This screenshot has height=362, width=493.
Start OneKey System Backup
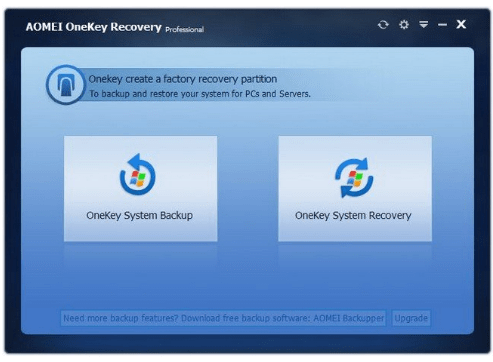[x=140, y=188]
